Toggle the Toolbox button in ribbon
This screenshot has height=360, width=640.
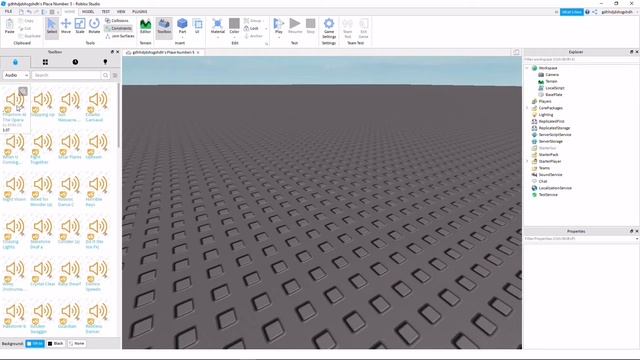(x=164, y=27)
